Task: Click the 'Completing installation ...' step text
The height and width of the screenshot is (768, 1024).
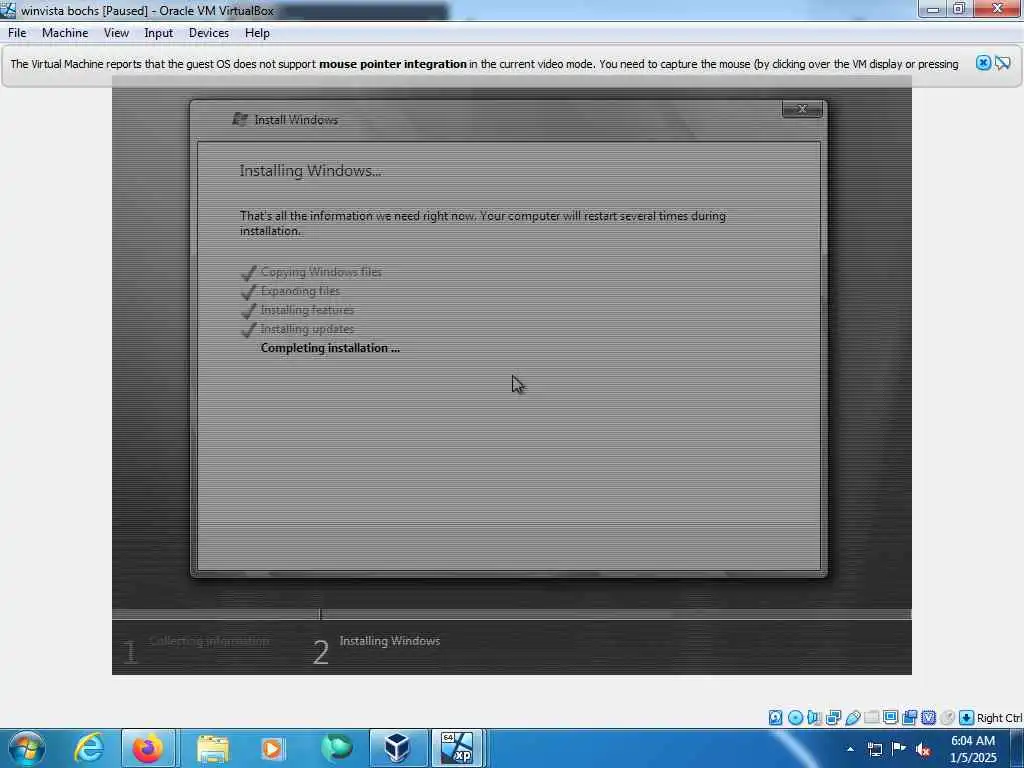Action: (x=330, y=348)
